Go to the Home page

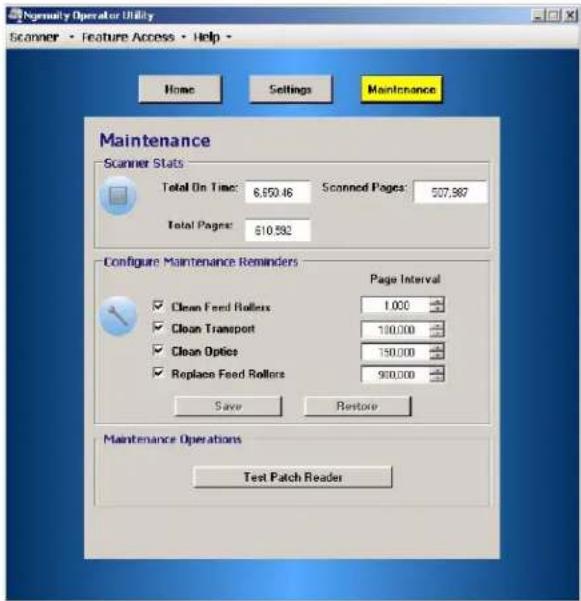[x=180, y=89]
